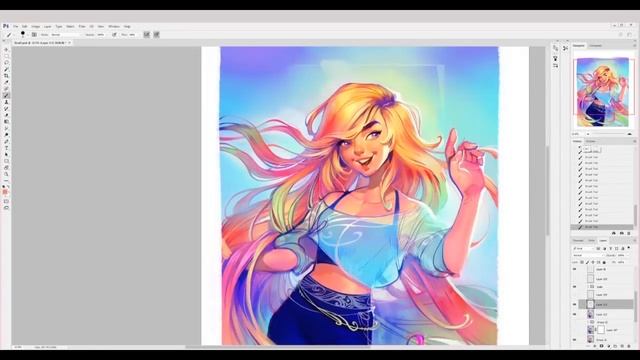Select the Clone Stamp tool

[x=6, y=102]
